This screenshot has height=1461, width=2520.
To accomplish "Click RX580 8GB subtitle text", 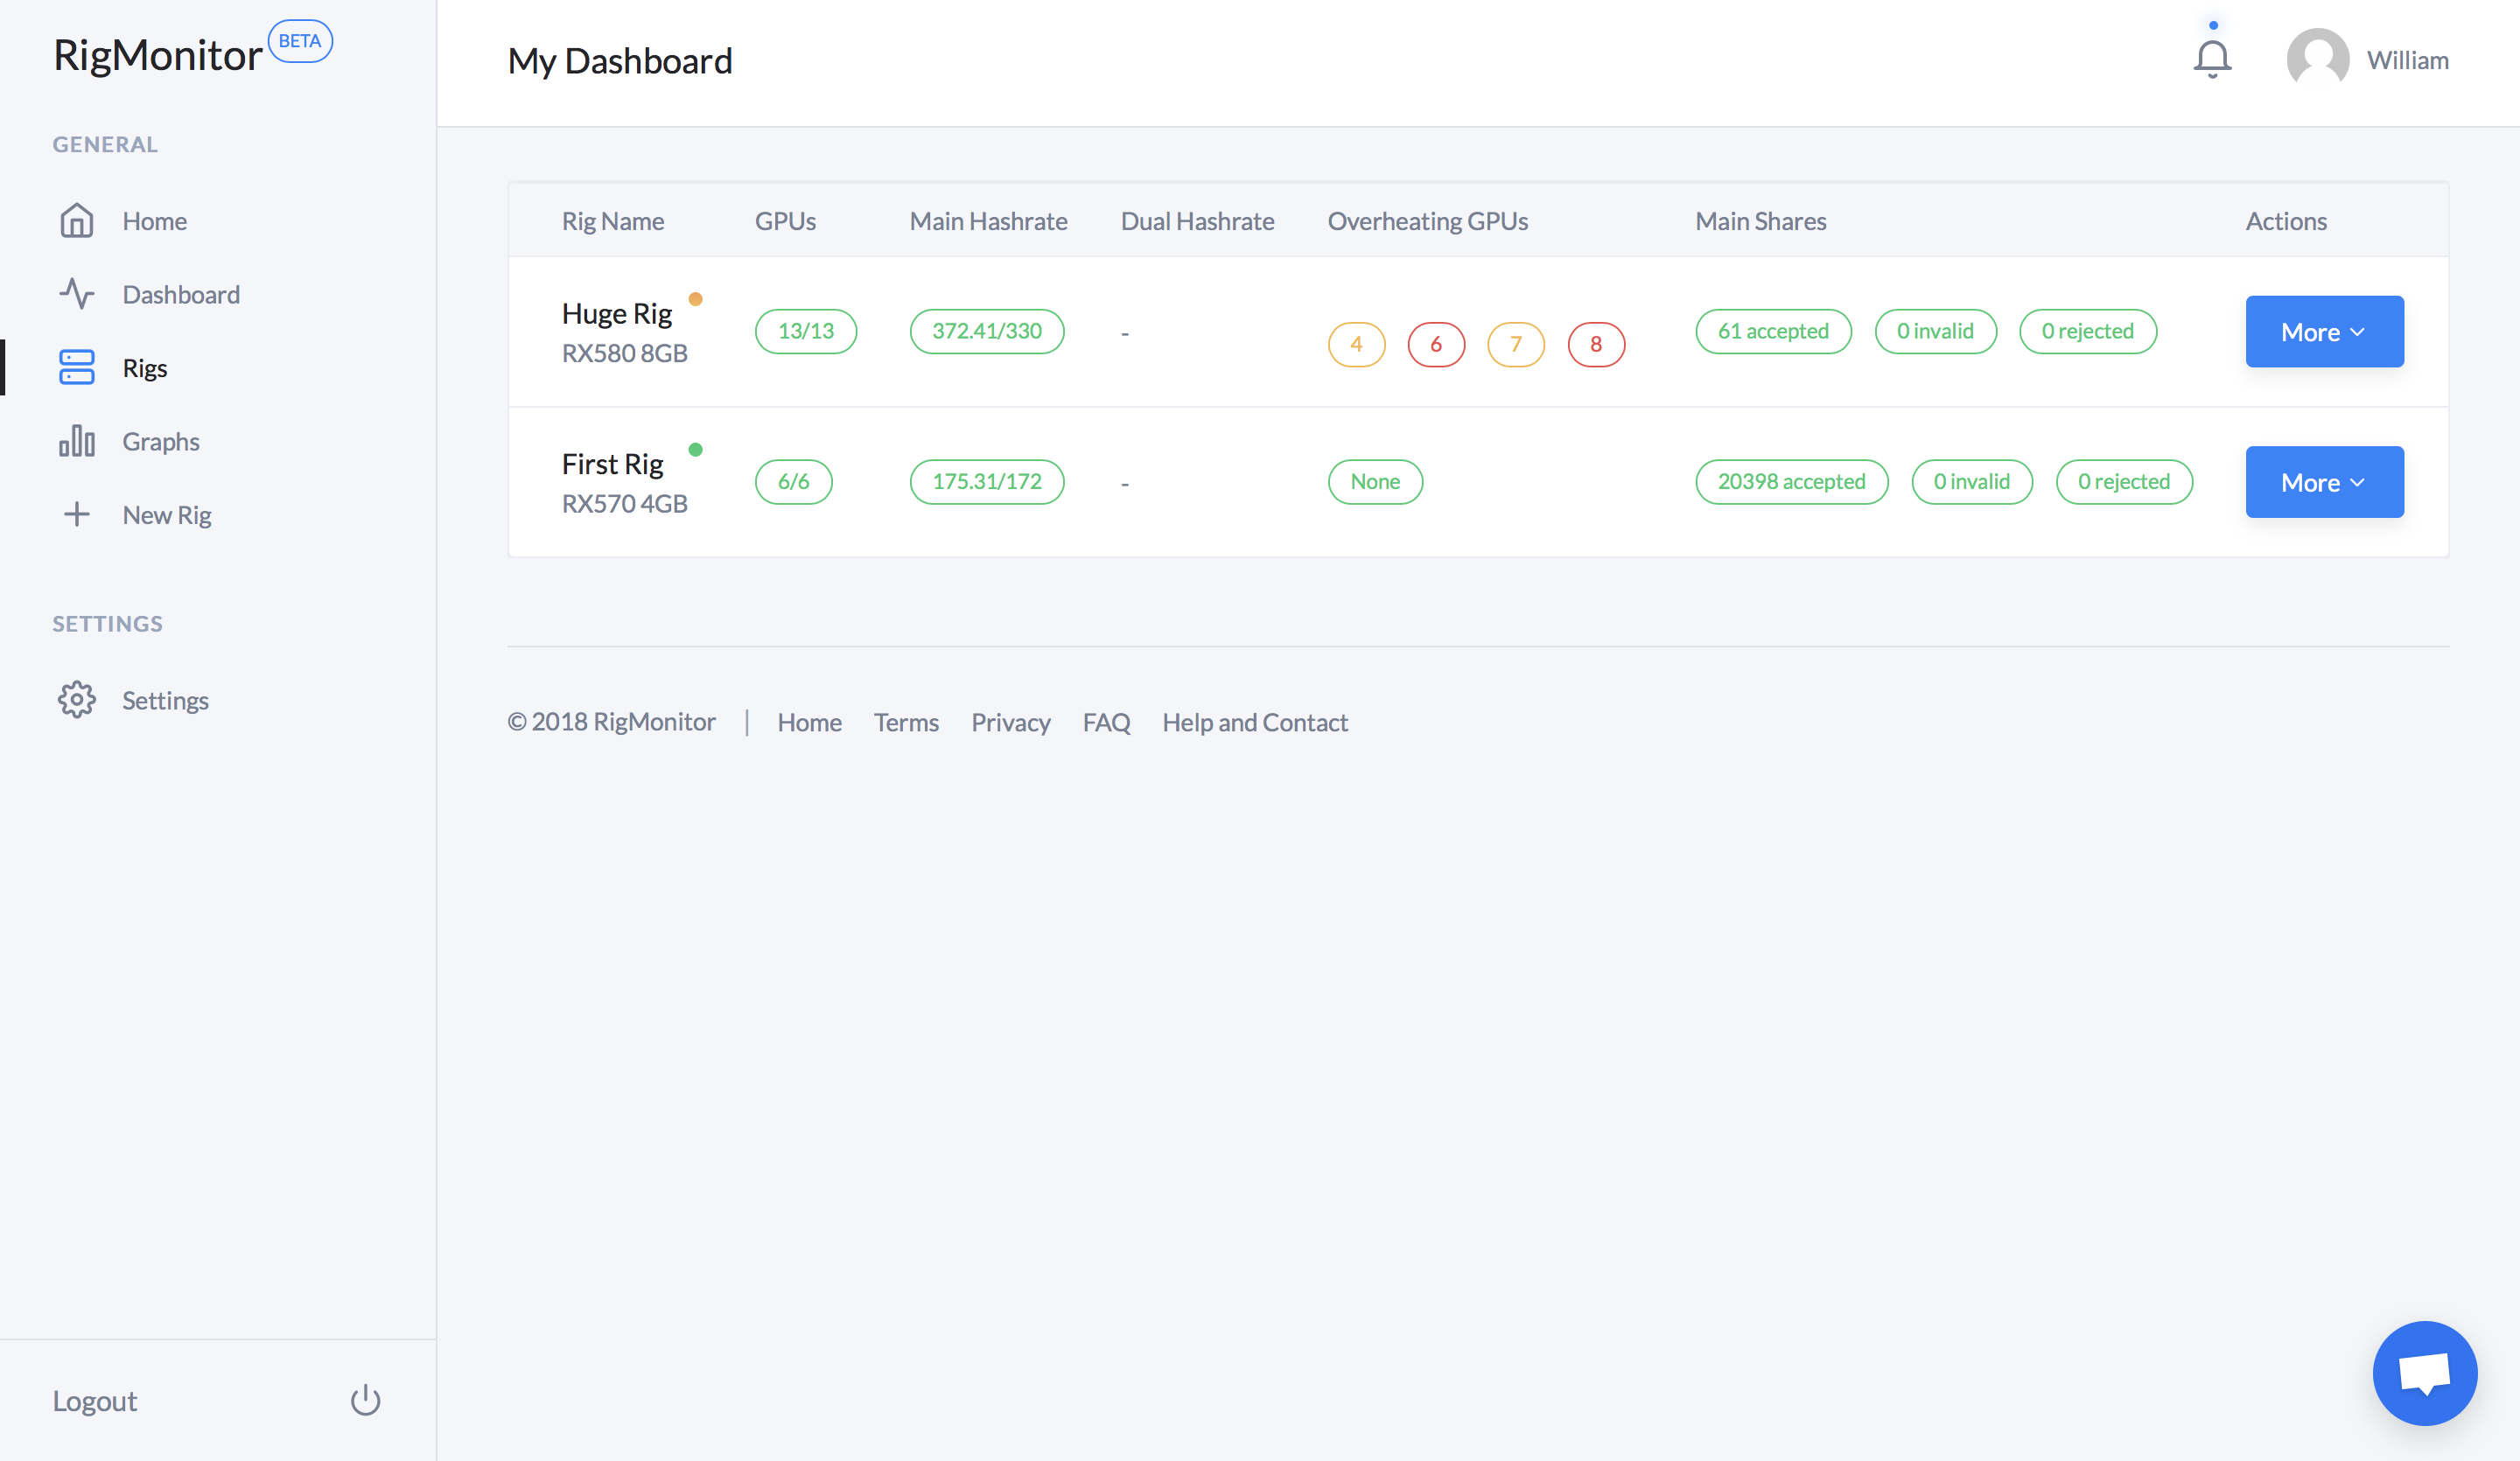I will (625, 353).
